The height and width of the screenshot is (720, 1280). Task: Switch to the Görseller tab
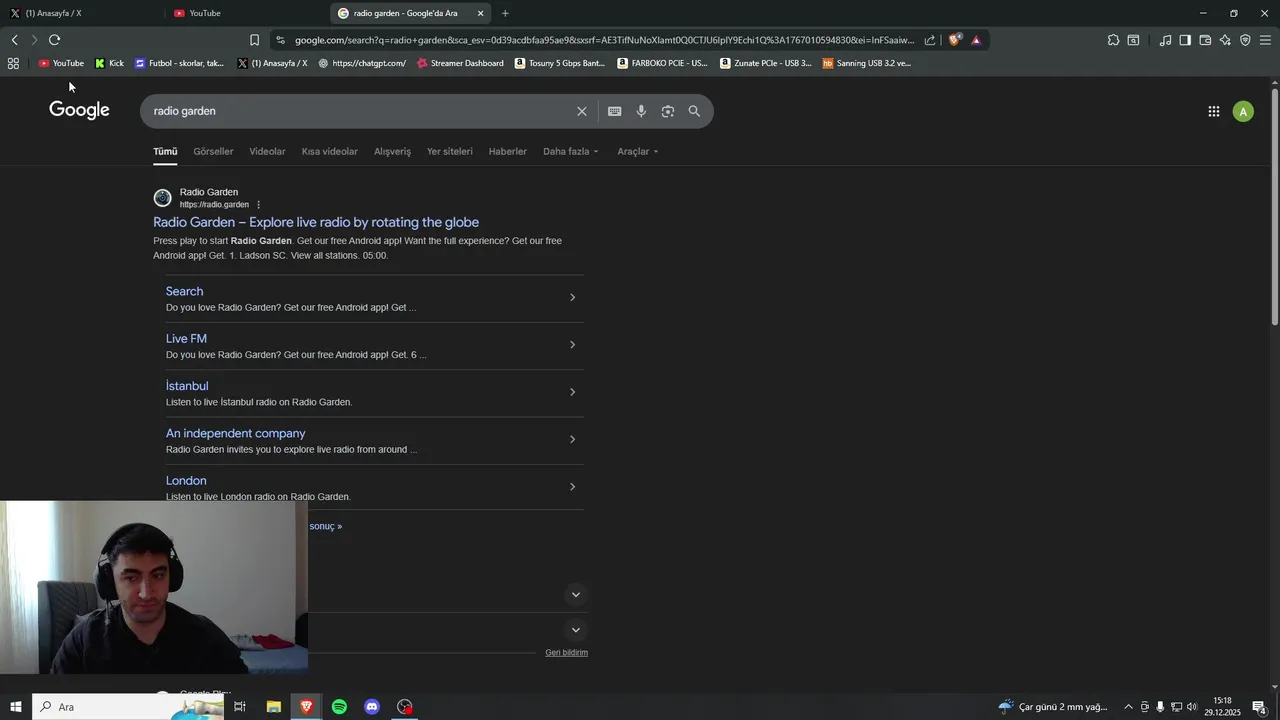(213, 152)
